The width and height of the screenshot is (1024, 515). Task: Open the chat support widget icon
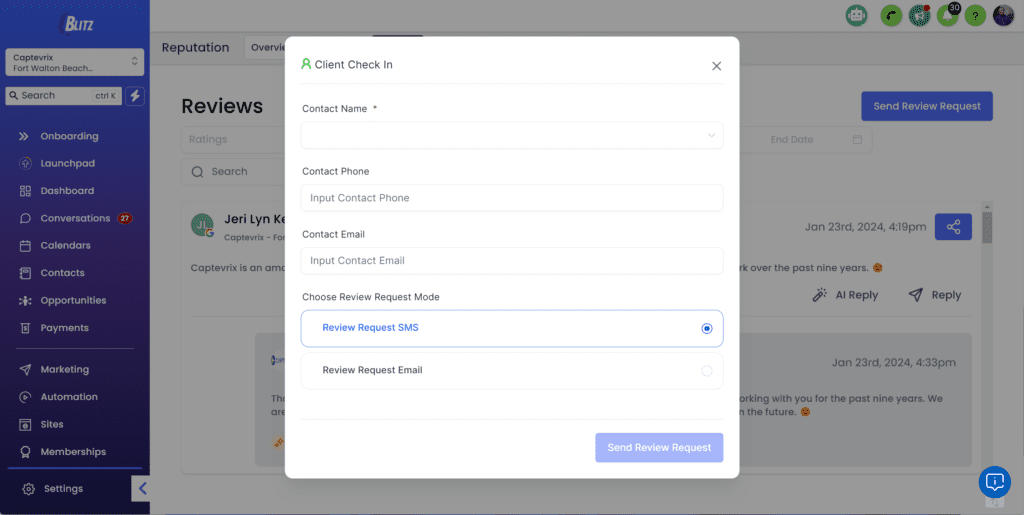click(994, 482)
